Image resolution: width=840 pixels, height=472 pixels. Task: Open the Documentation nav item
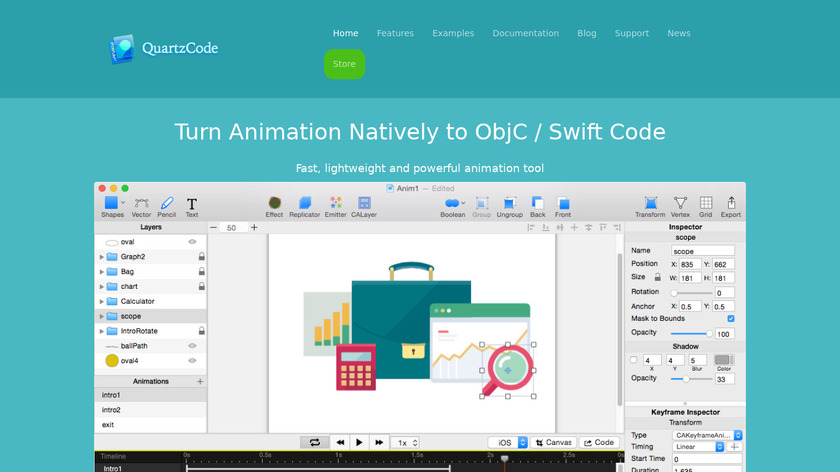pos(526,33)
